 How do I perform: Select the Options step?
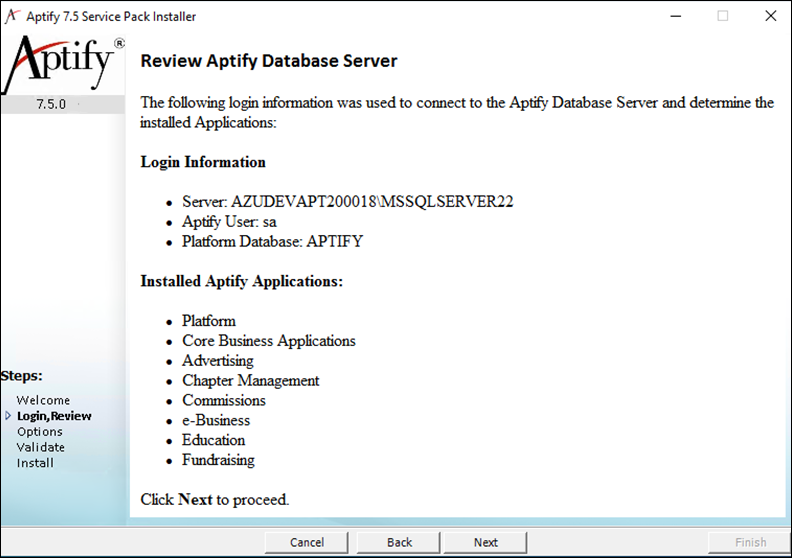coord(40,432)
